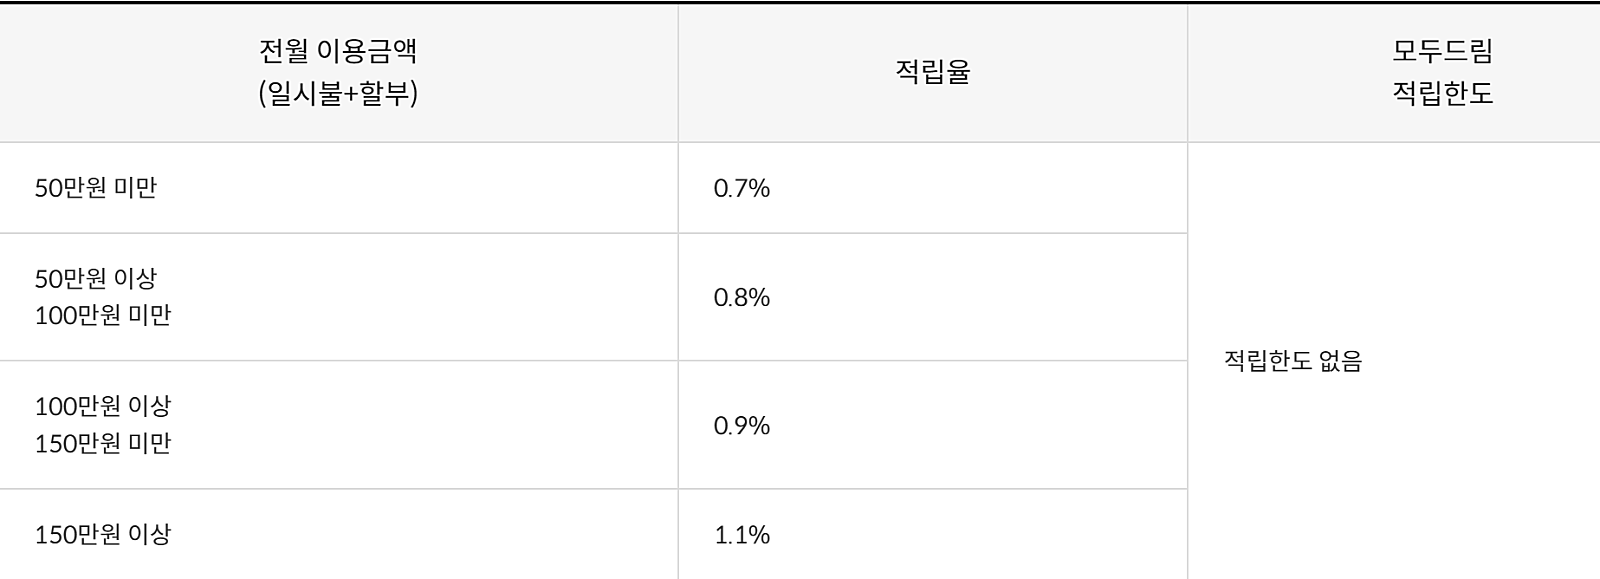Screen dimensions: 1600x579
Task: Click the 적립율 column header
Action: coord(932,72)
